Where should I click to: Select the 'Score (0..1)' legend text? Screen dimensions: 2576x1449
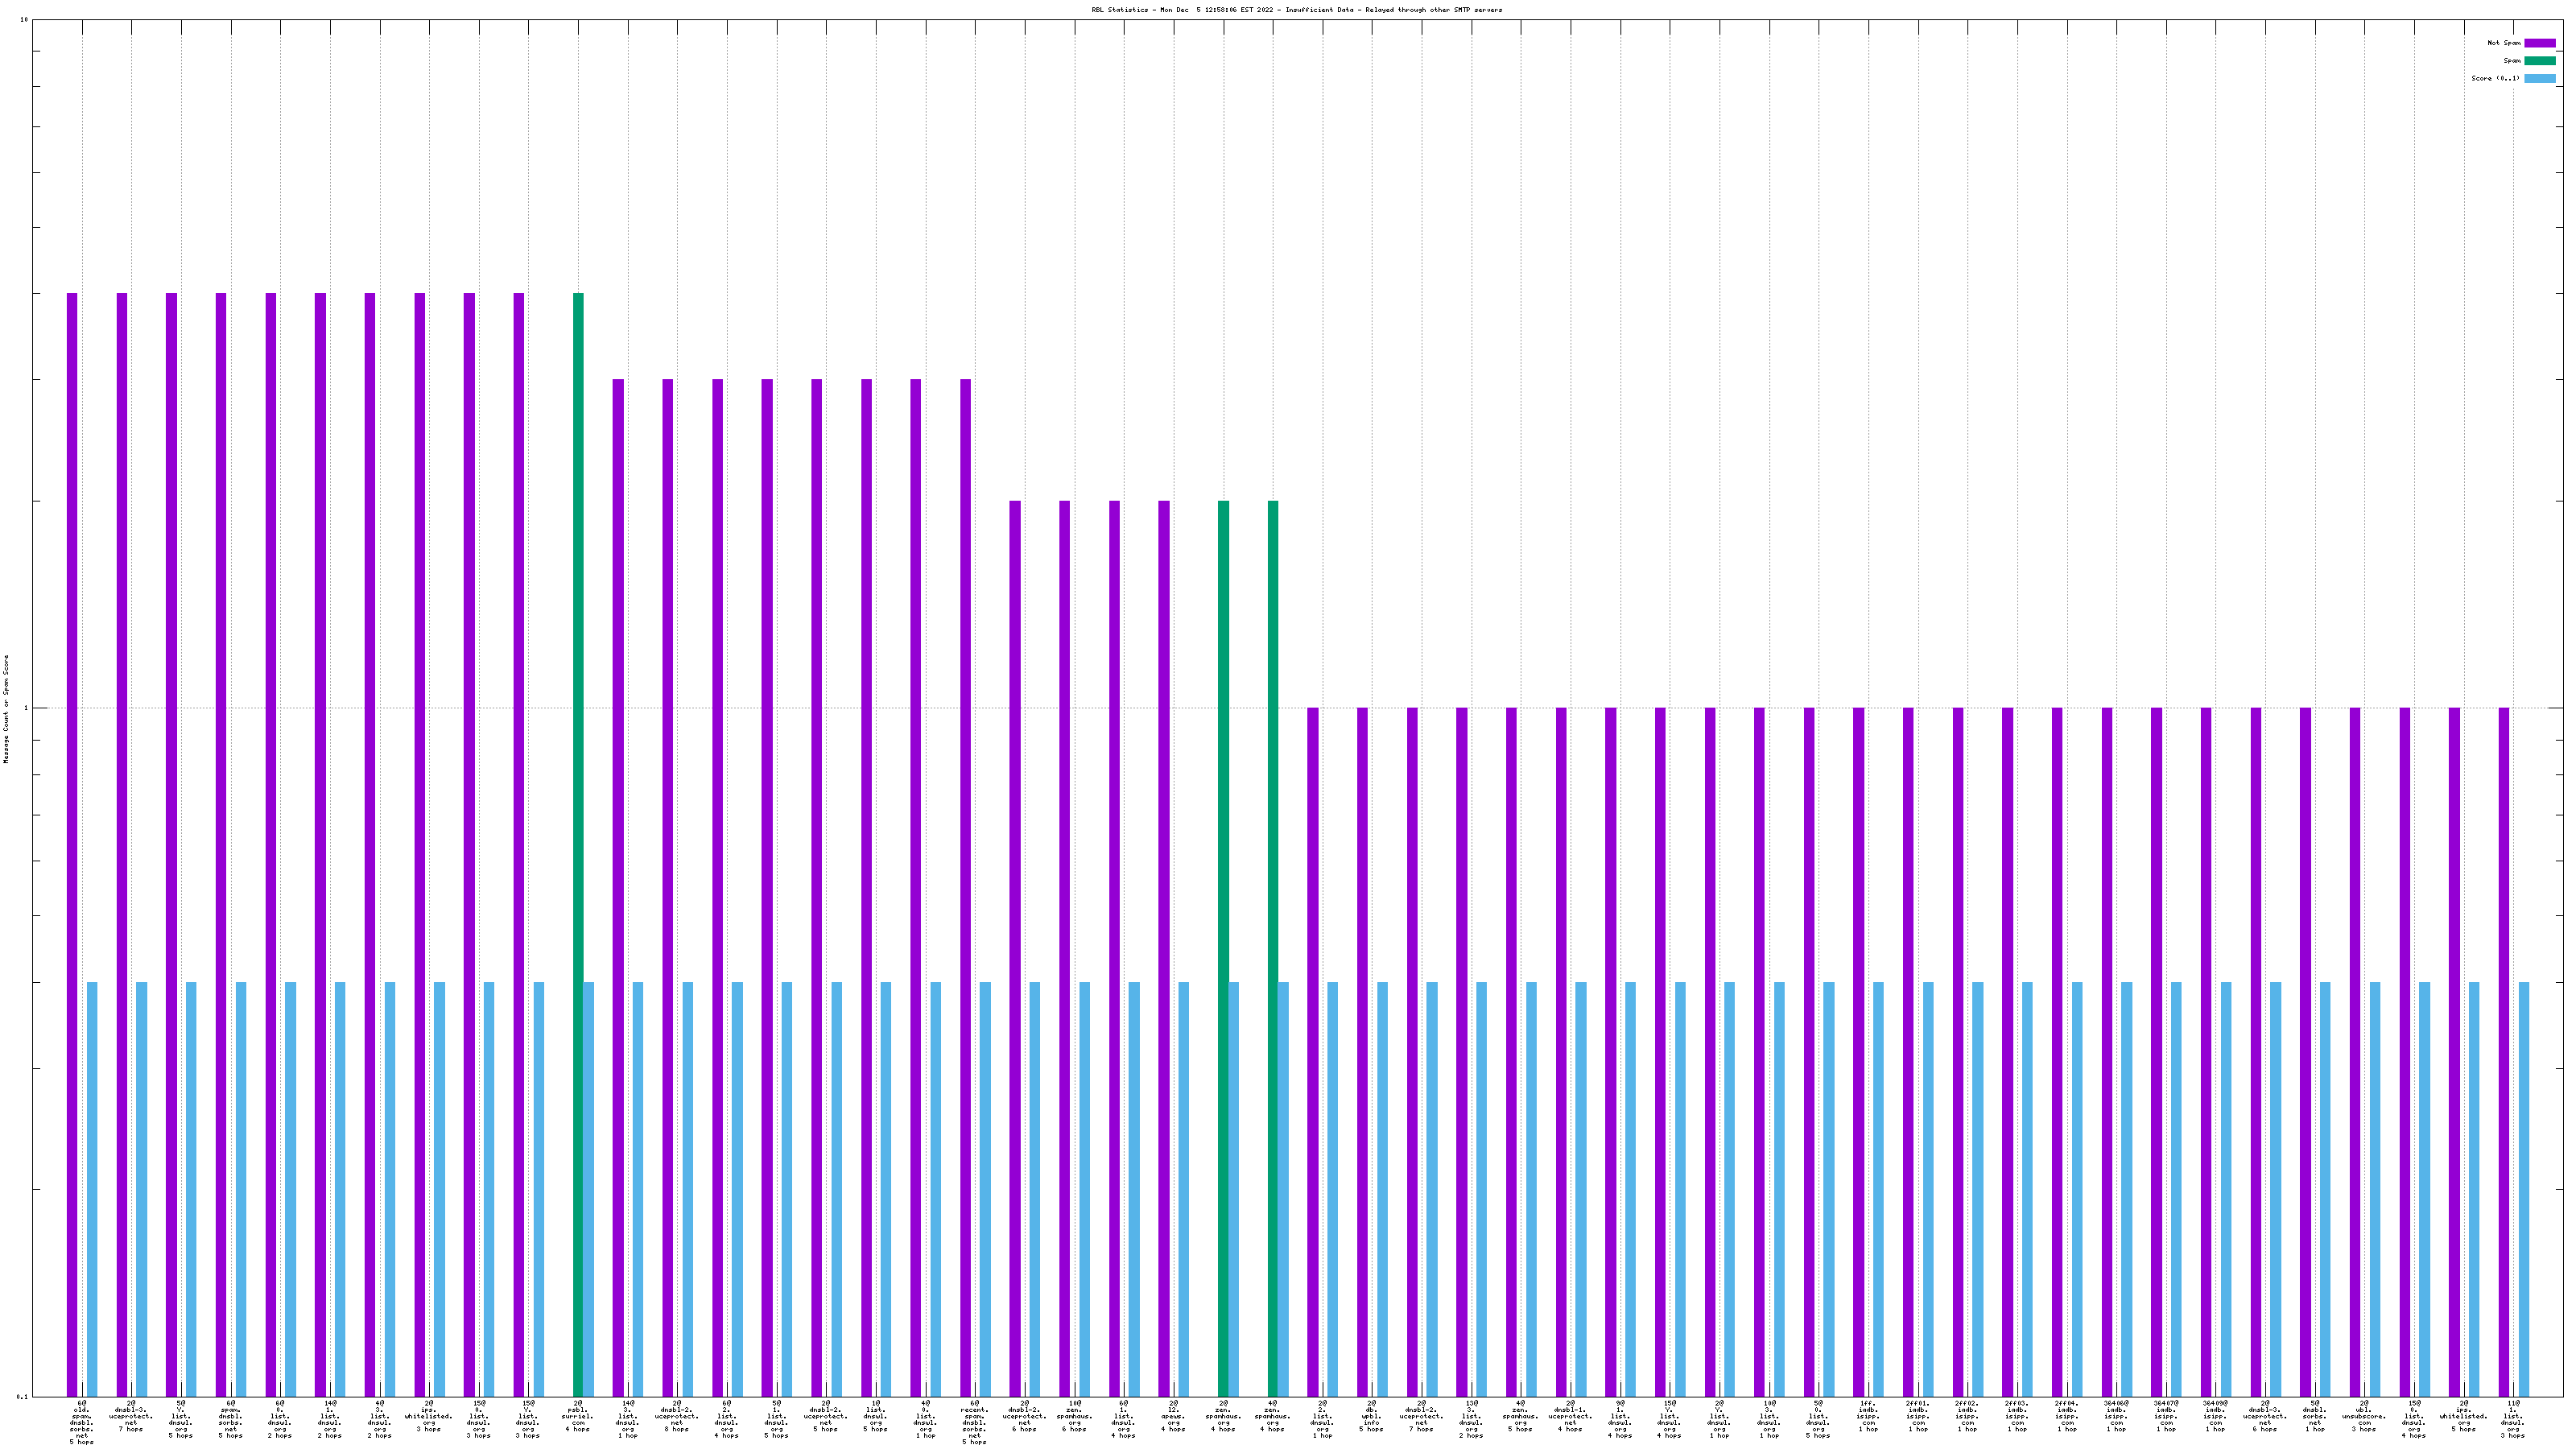(x=2496, y=78)
